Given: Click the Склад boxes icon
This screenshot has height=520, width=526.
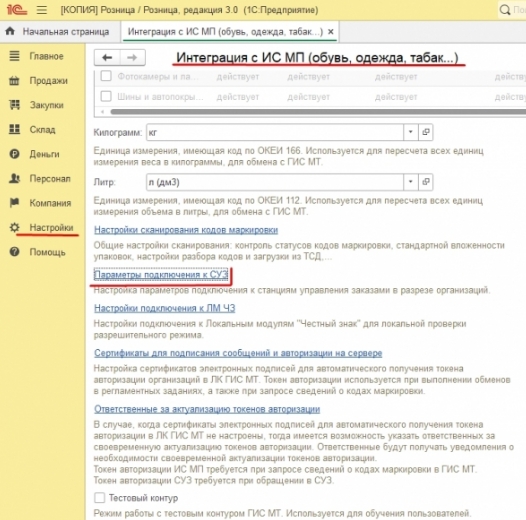Looking at the screenshot, I should 14,129.
